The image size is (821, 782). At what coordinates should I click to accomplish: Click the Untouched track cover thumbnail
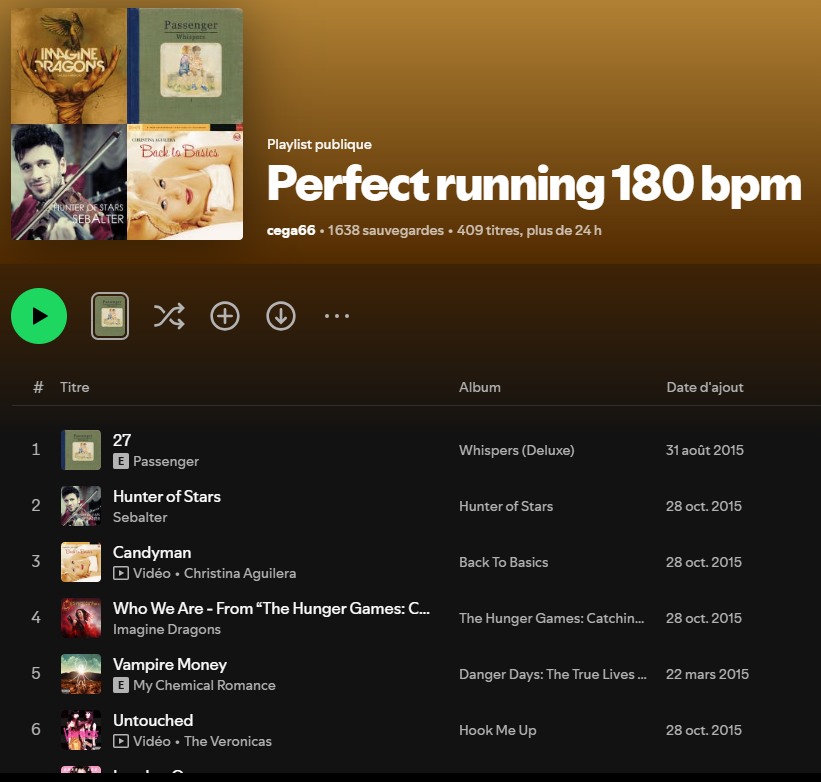(81, 730)
